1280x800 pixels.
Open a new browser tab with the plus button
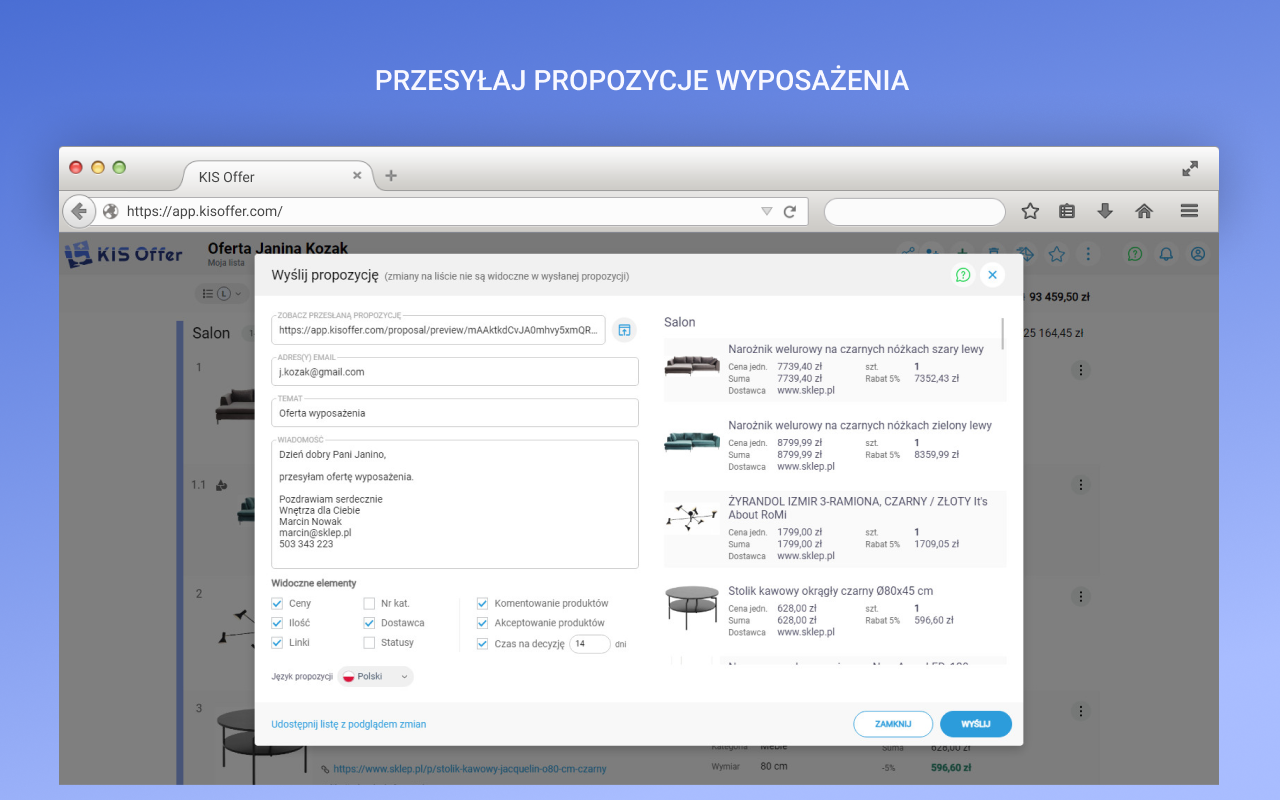pyautogui.click(x=390, y=175)
